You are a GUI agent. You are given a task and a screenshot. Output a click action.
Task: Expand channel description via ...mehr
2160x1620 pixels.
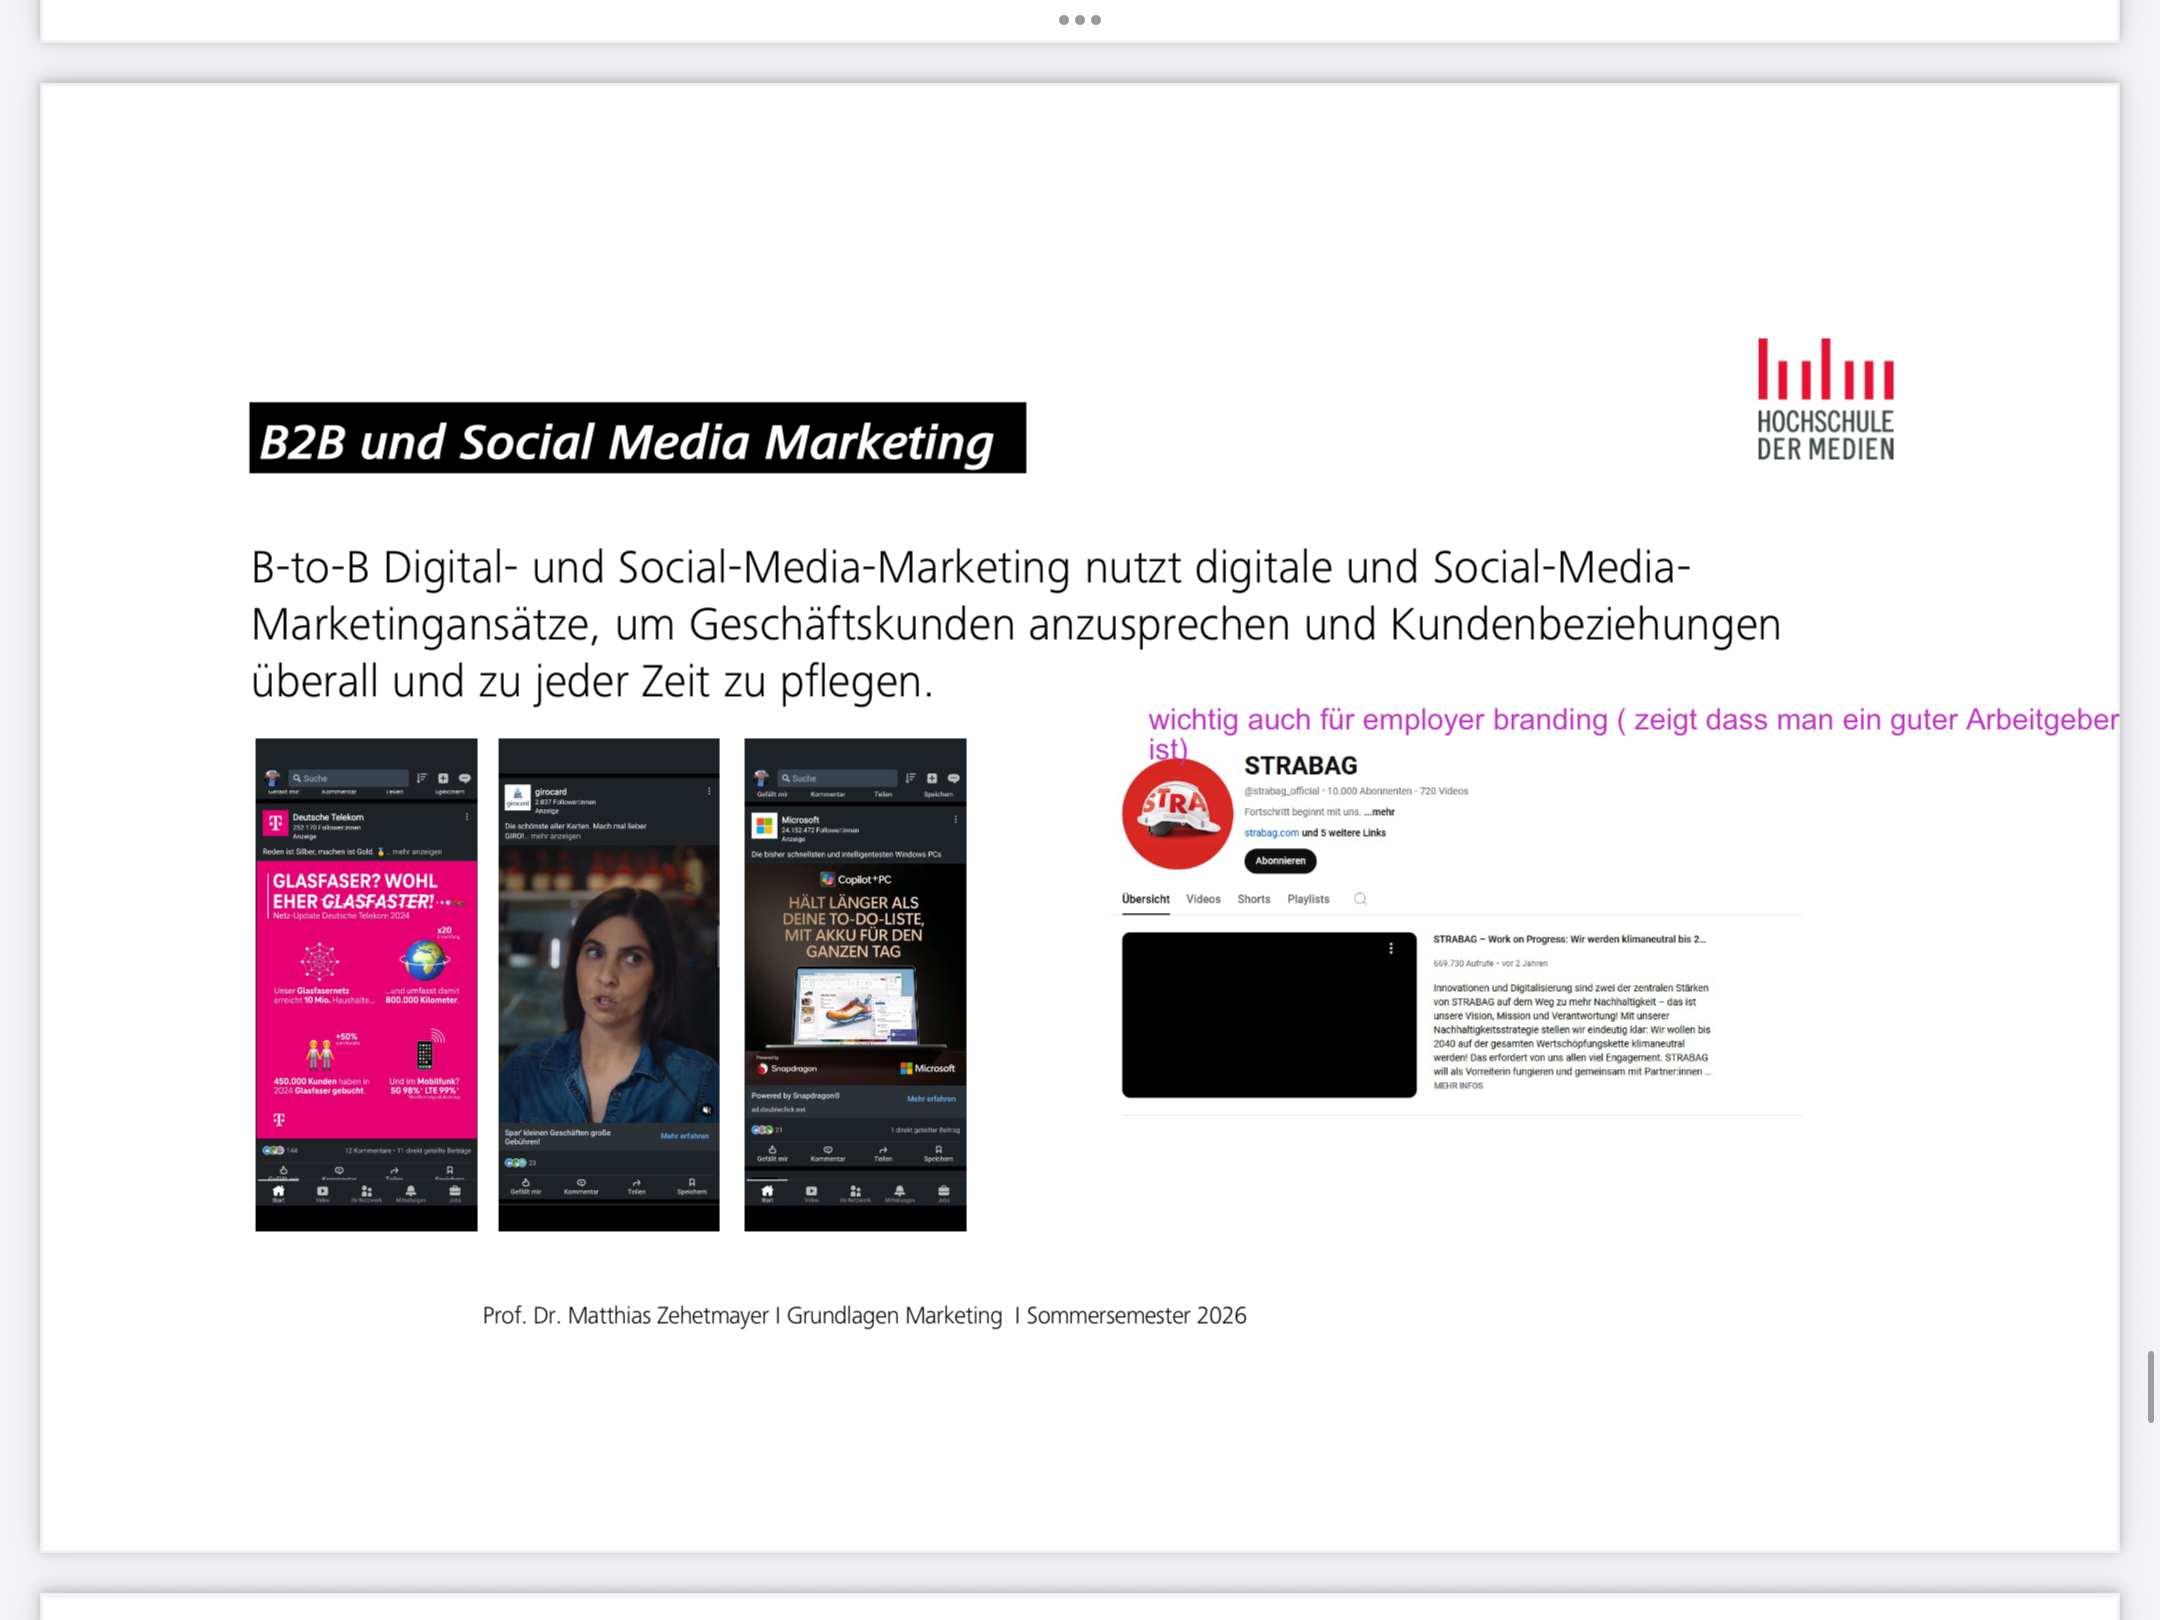[1379, 812]
